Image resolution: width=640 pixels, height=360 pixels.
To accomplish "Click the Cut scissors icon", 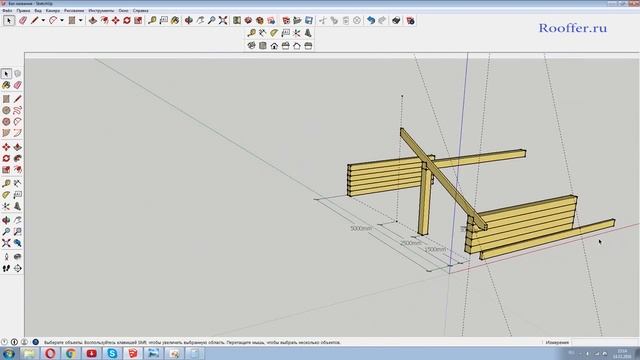I will [x=322, y=20].
